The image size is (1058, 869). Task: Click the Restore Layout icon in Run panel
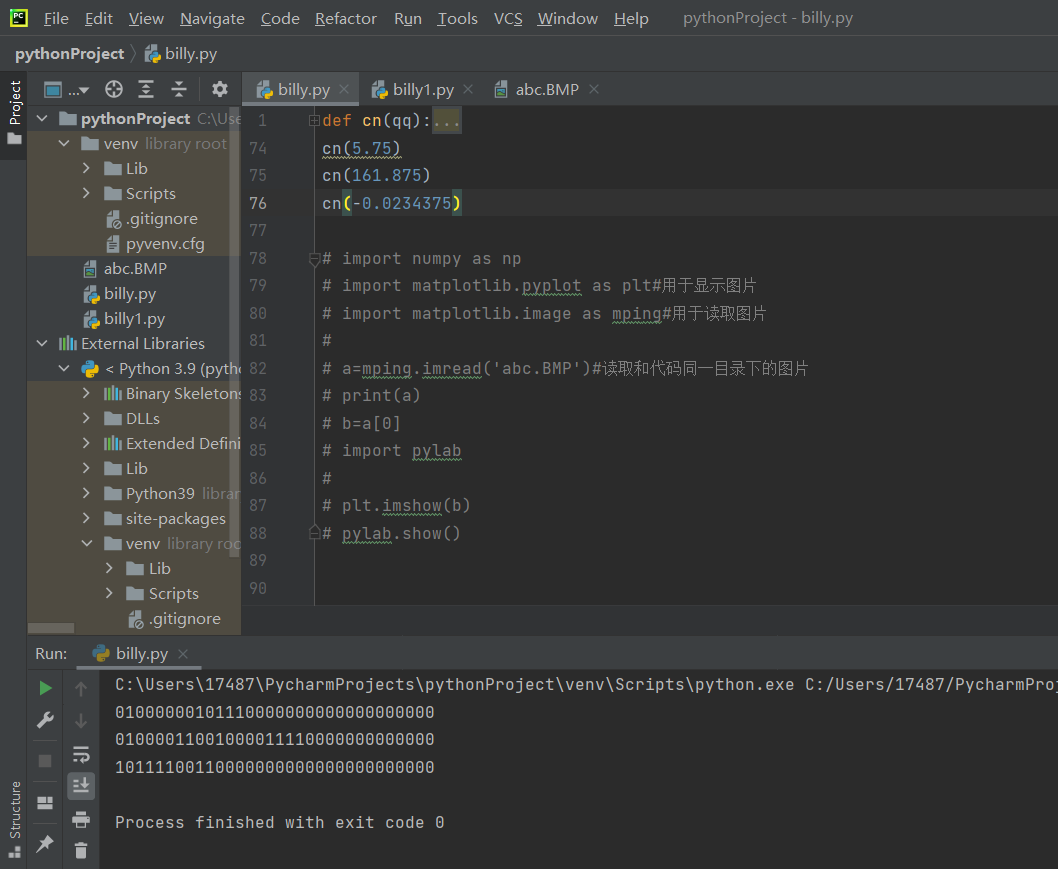[45, 802]
